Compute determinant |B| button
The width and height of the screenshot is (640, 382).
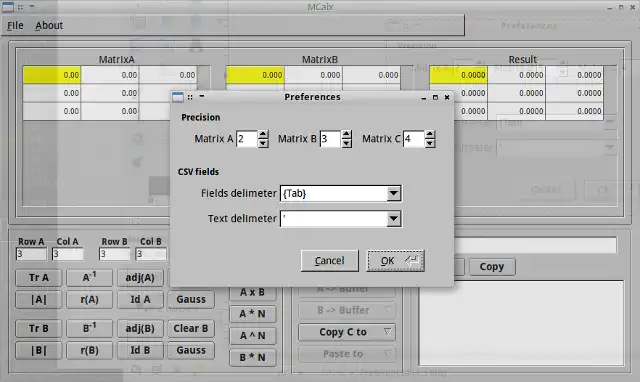[39, 350]
